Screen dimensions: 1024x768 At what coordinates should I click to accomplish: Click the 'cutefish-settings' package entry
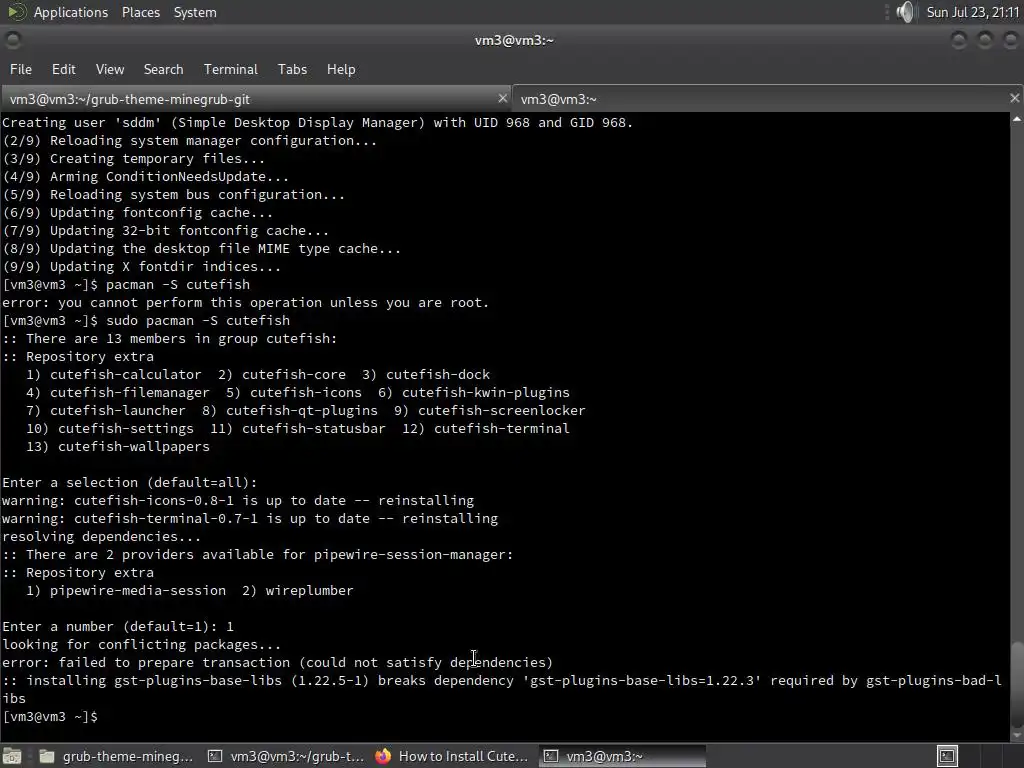point(125,428)
